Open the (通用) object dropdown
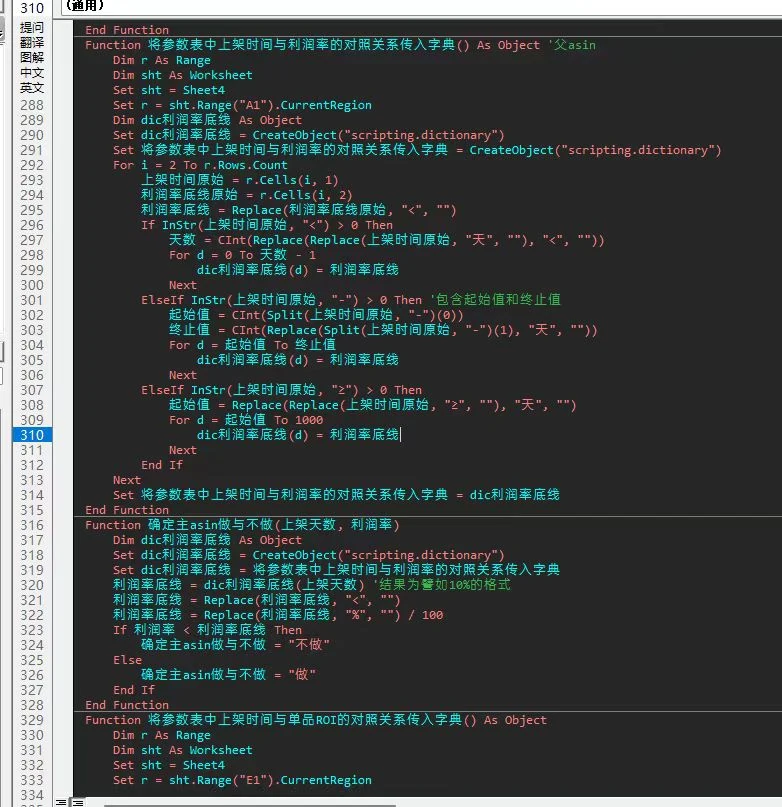782x807 pixels. tap(421, 6)
